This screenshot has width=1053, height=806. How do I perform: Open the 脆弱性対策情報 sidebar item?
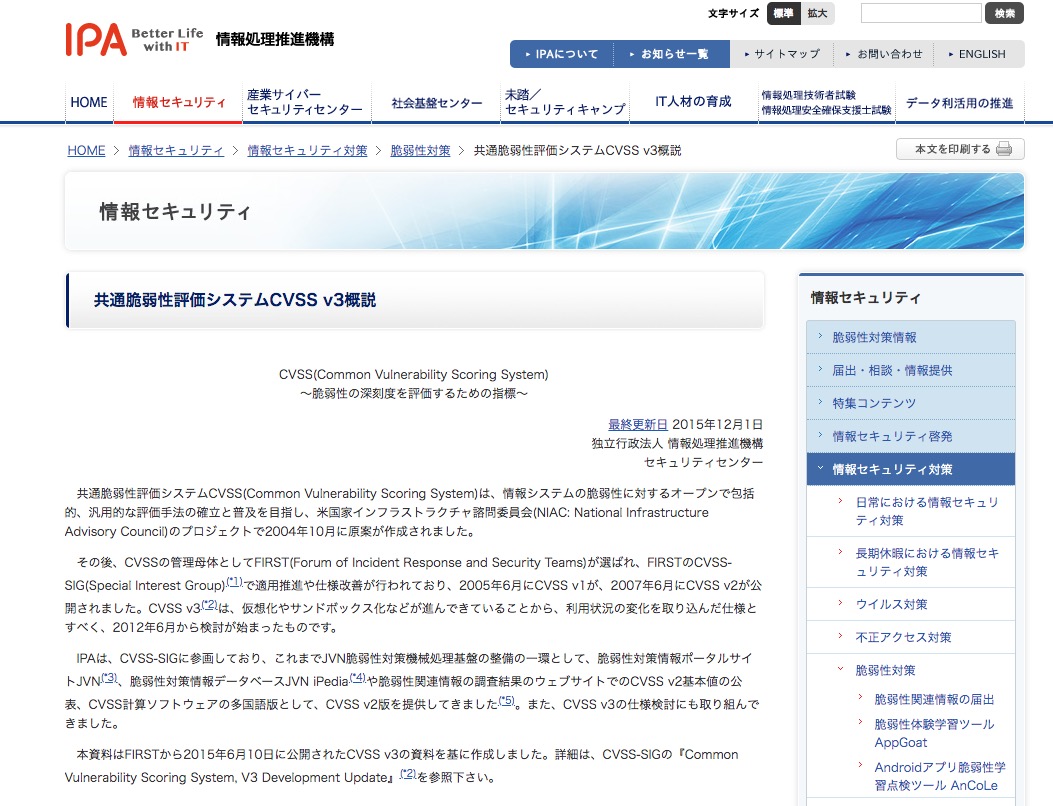(x=874, y=338)
